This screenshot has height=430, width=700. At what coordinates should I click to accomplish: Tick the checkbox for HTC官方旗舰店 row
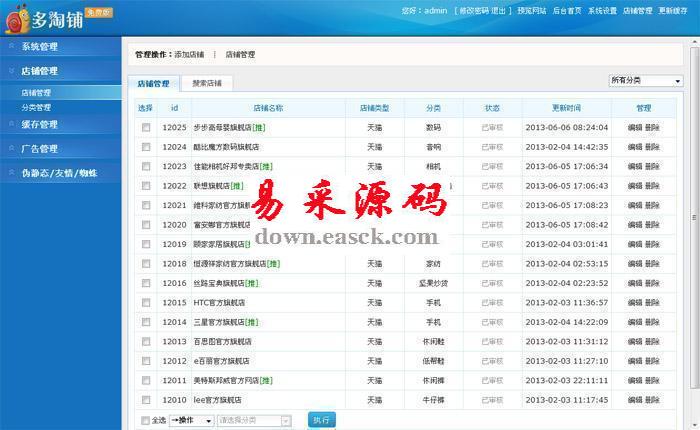click(x=146, y=302)
